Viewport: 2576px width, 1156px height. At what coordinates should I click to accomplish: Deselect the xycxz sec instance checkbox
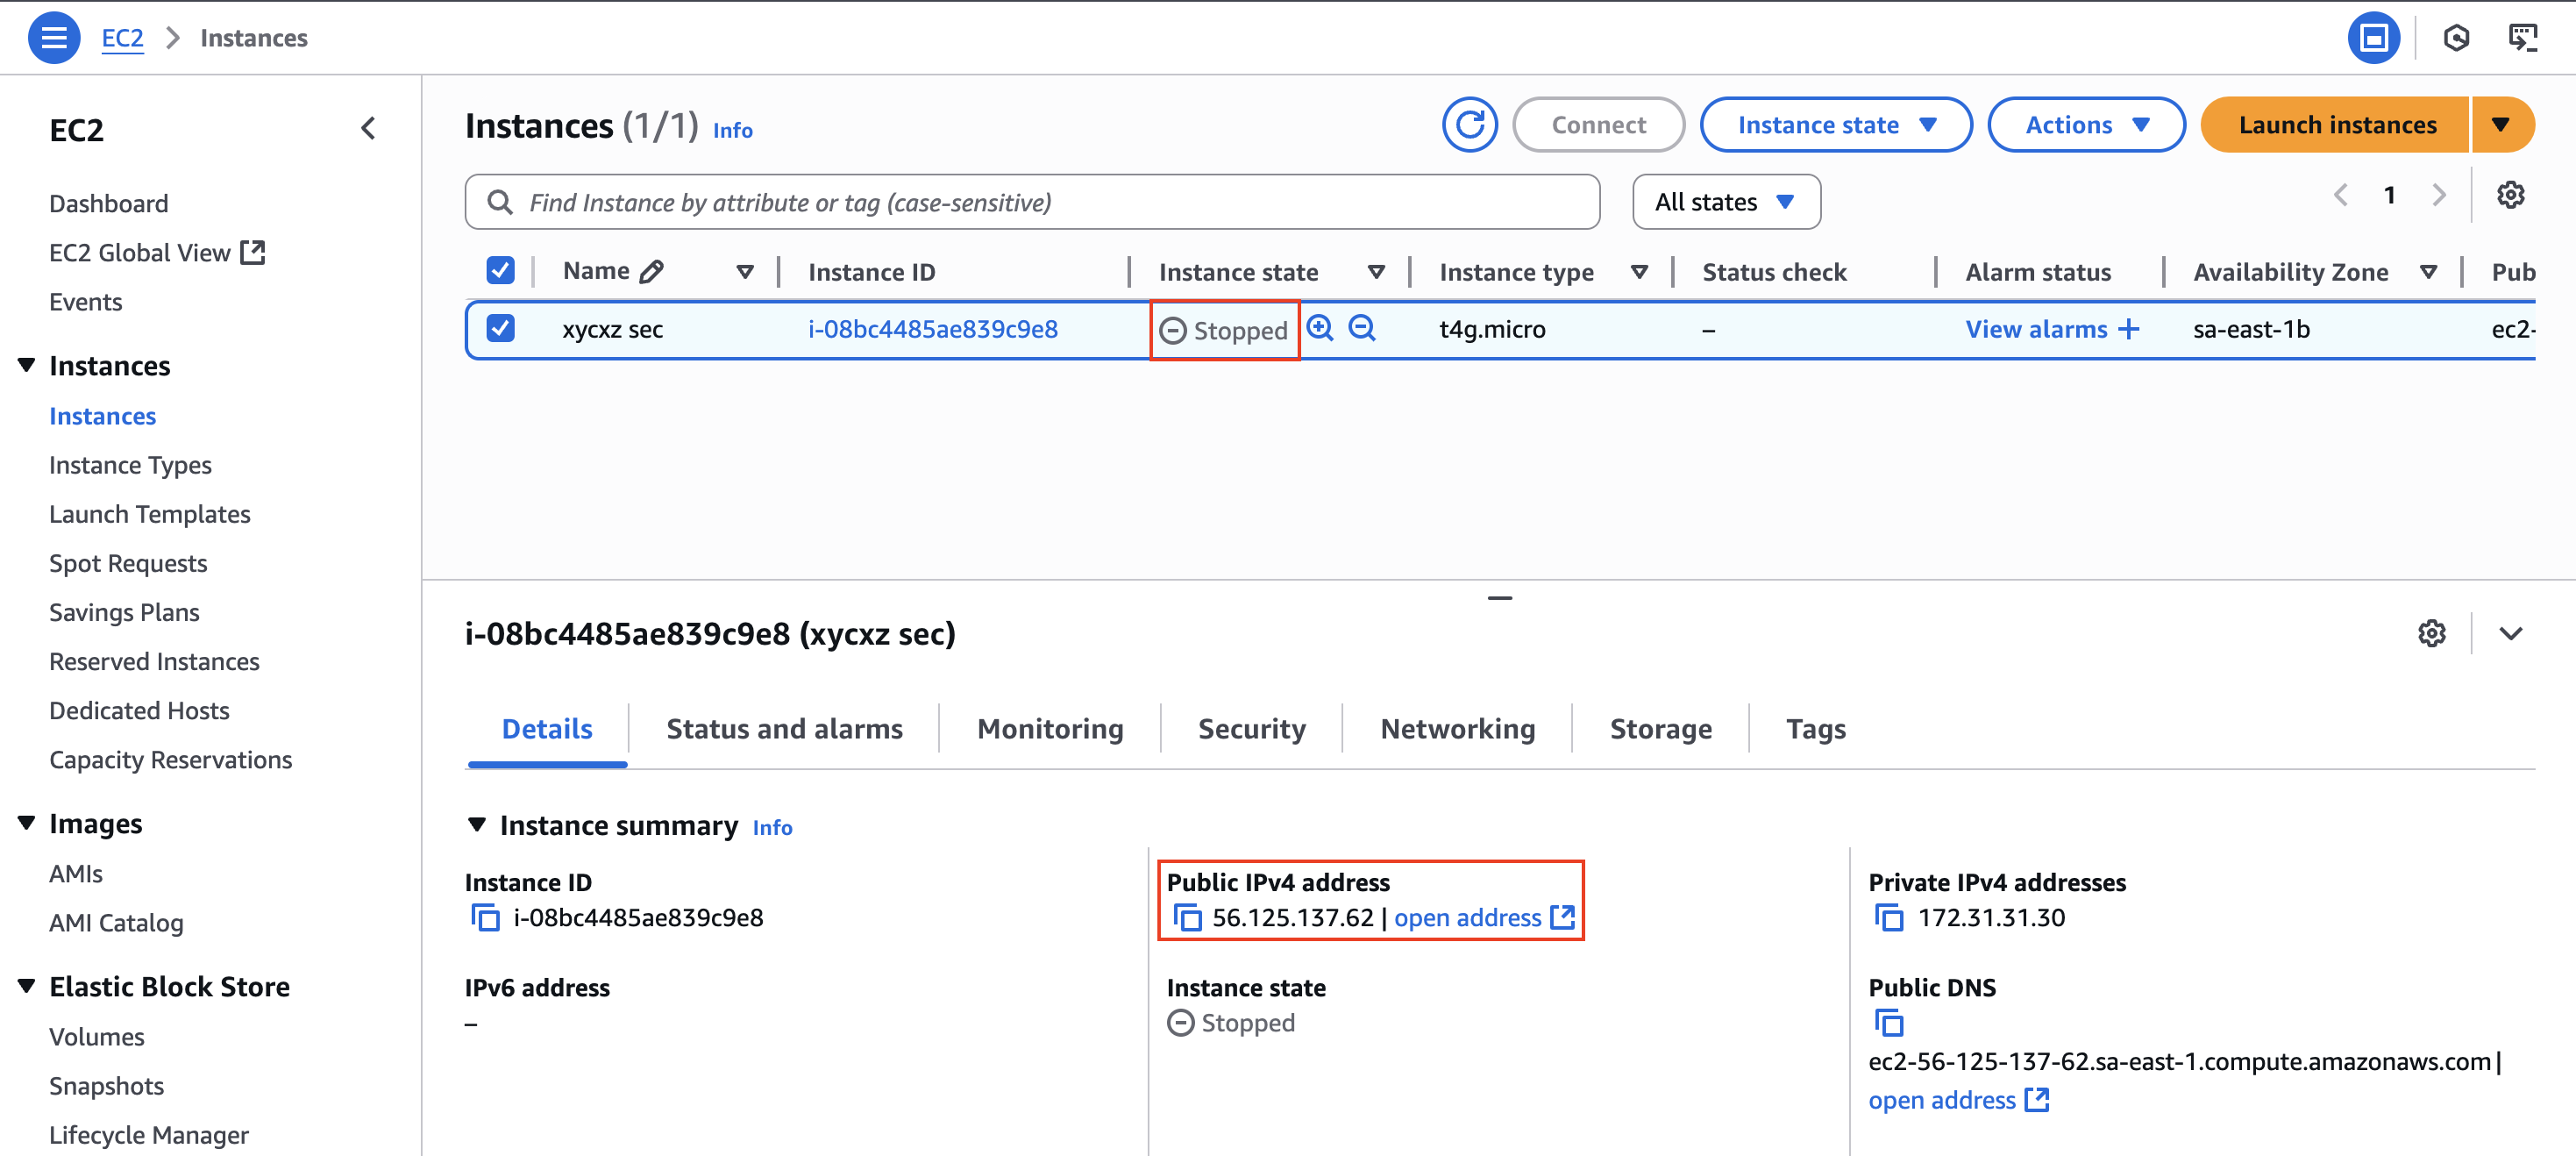click(500, 328)
